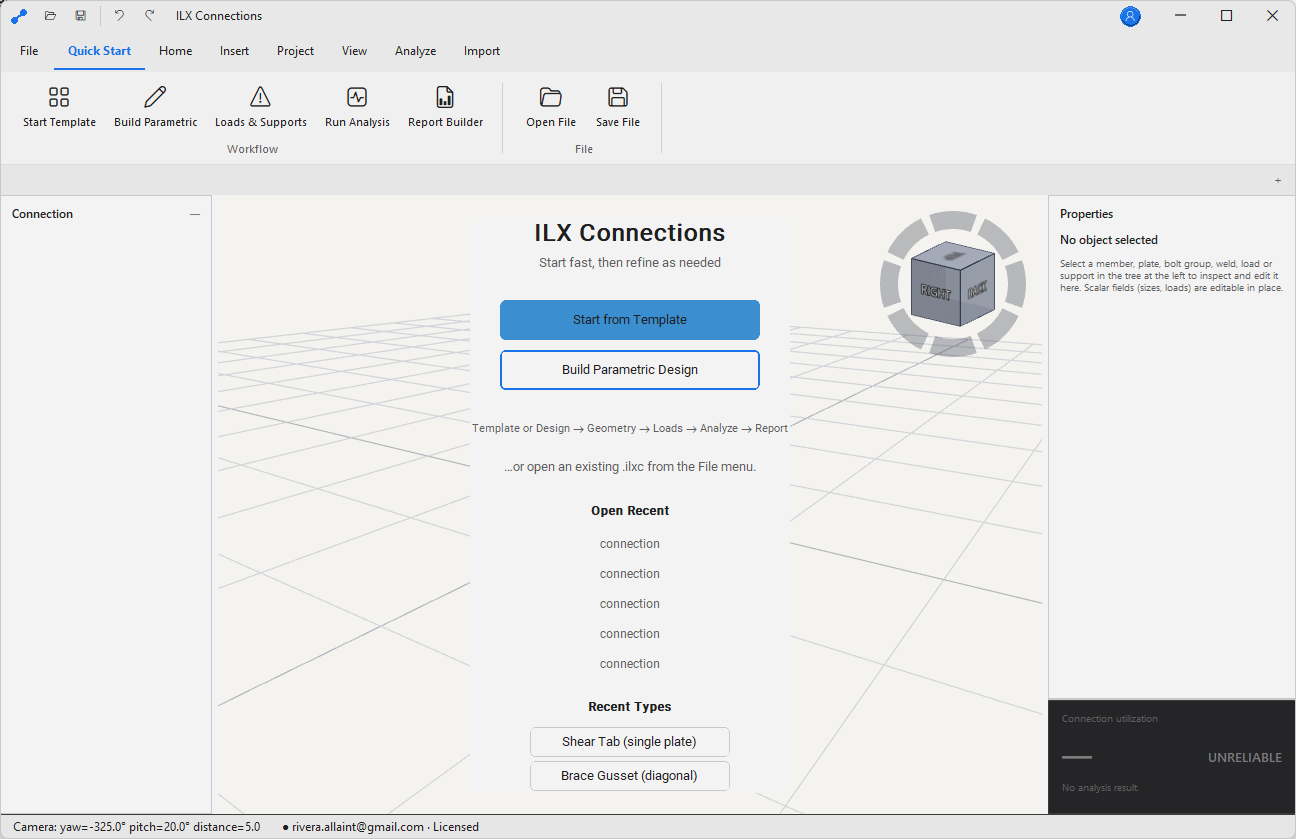Click the 'Open Recent' heading
This screenshot has width=1296, height=839.
(x=630, y=511)
